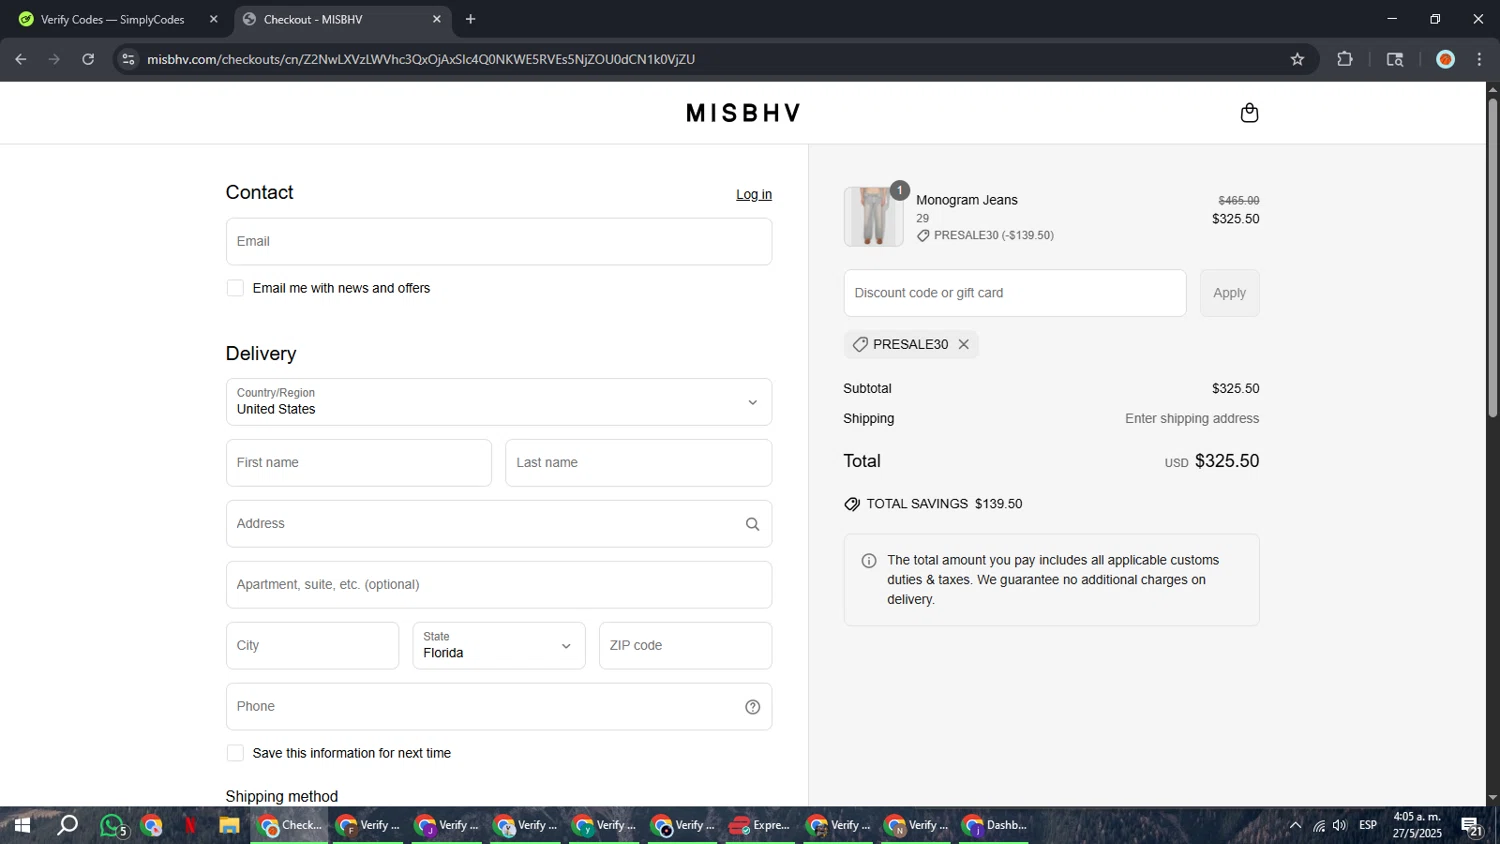Click the City input field
The image size is (1500, 844).
pyautogui.click(x=312, y=646)
